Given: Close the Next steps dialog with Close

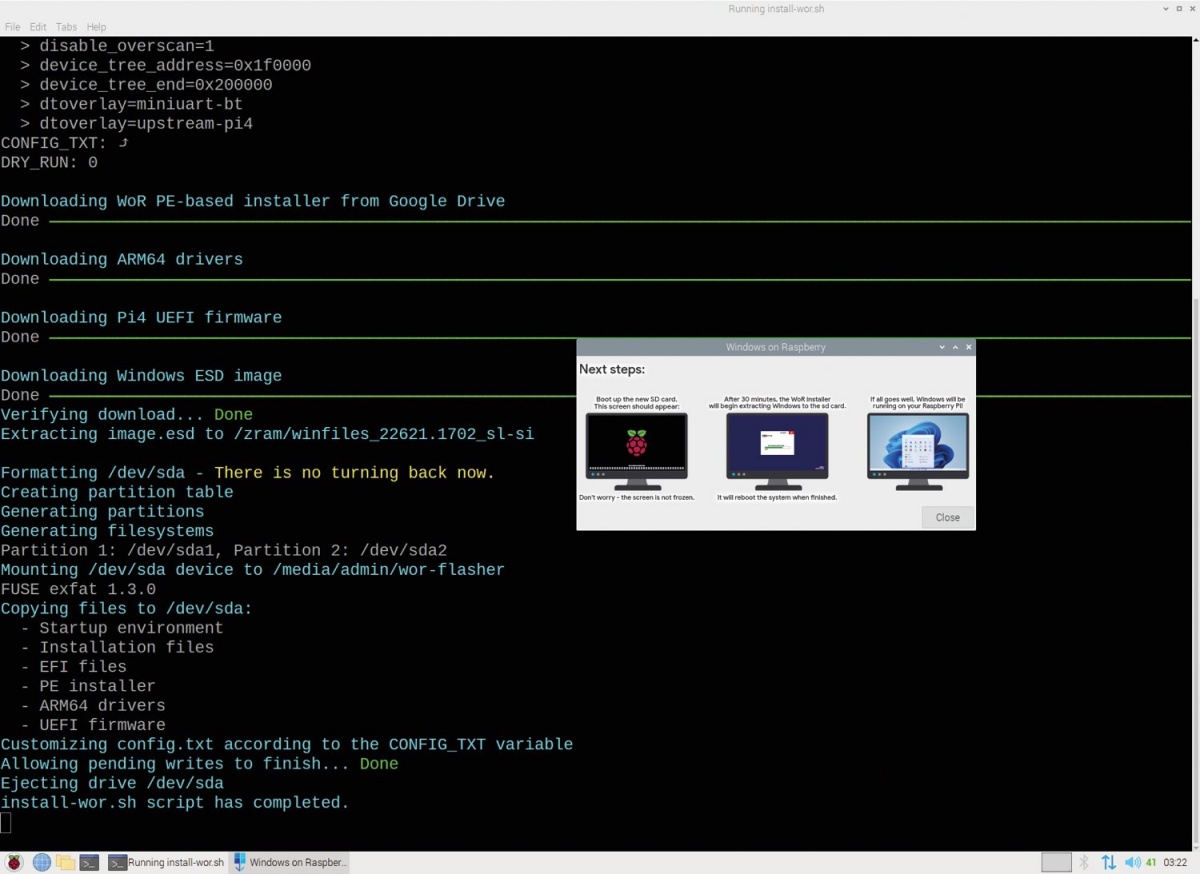Looking at the screenshot, I should point(947,517).
